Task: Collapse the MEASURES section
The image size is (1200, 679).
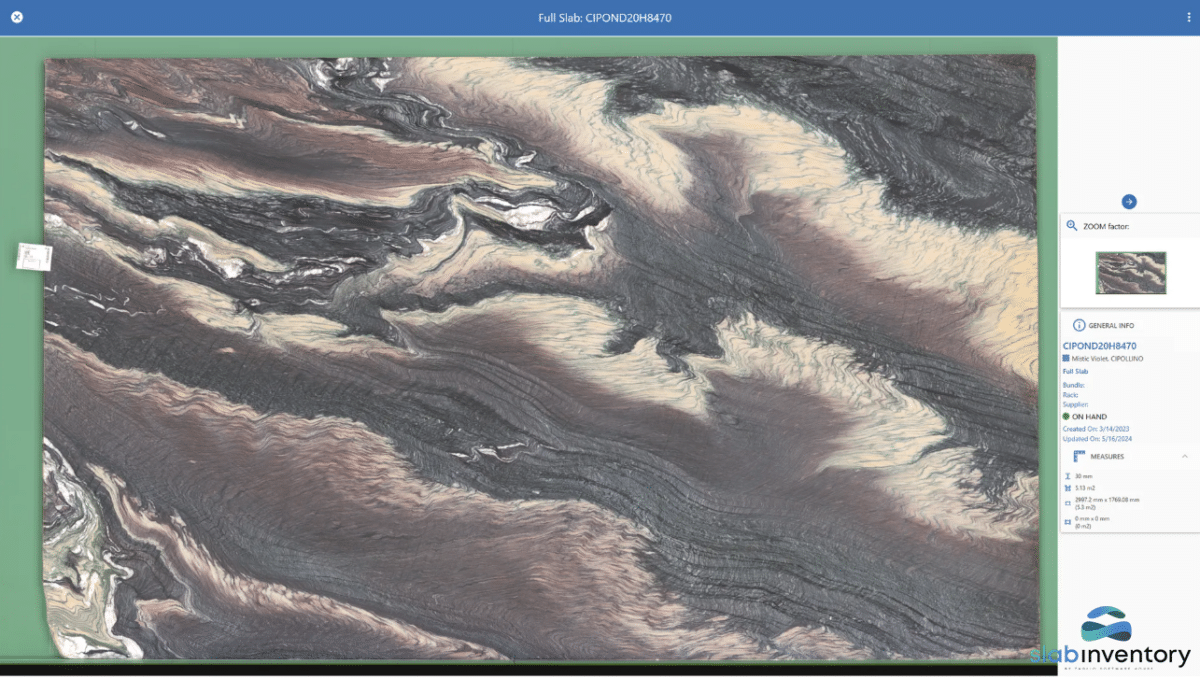Action: [1185, 456]
